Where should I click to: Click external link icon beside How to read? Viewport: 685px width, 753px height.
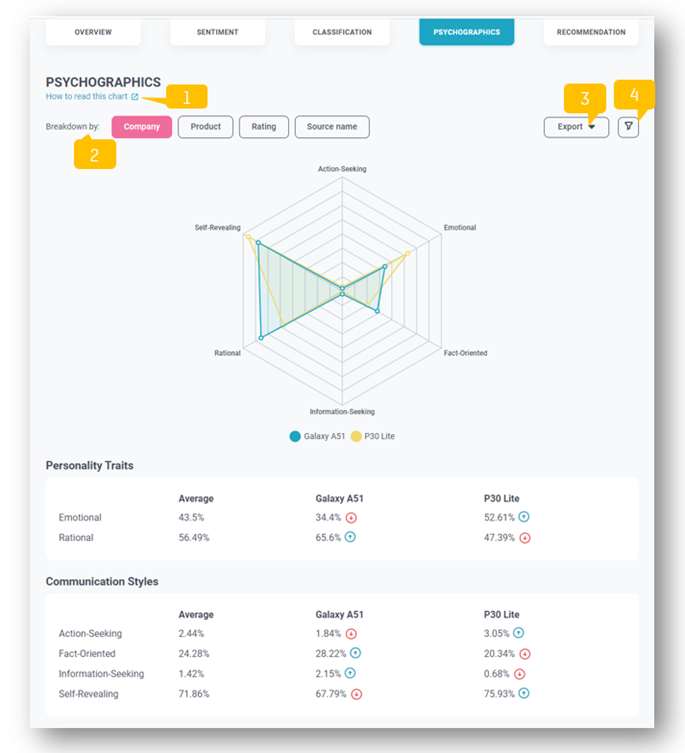[135, 97]
